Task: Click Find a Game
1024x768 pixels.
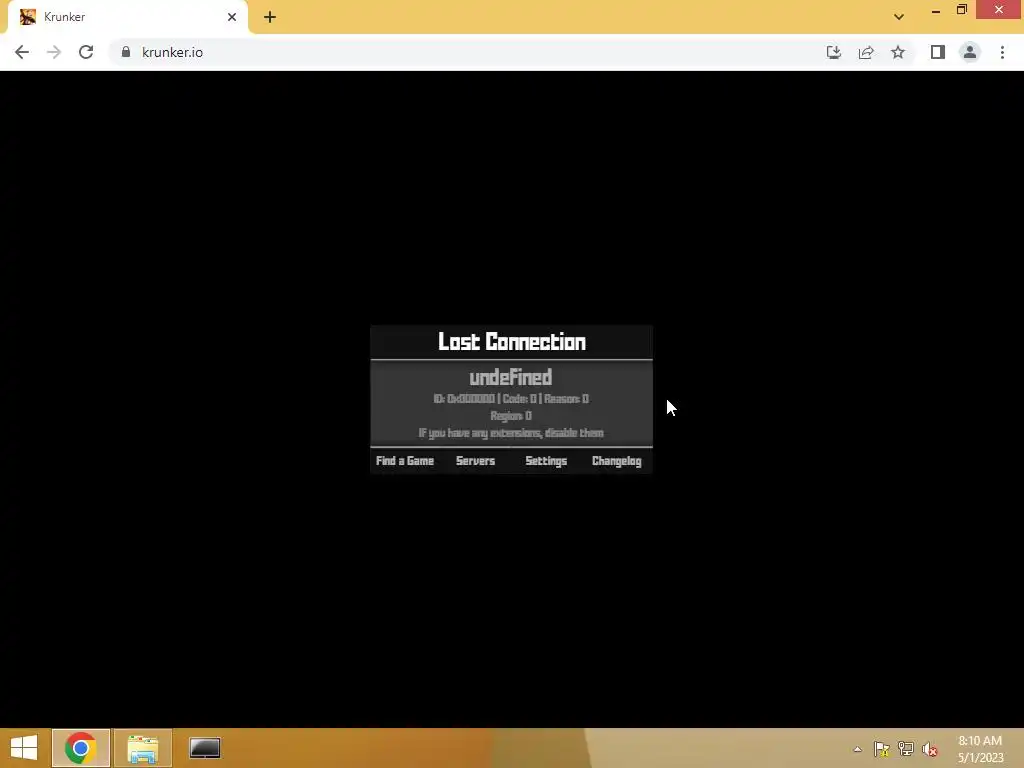Action: click(405, 461)
